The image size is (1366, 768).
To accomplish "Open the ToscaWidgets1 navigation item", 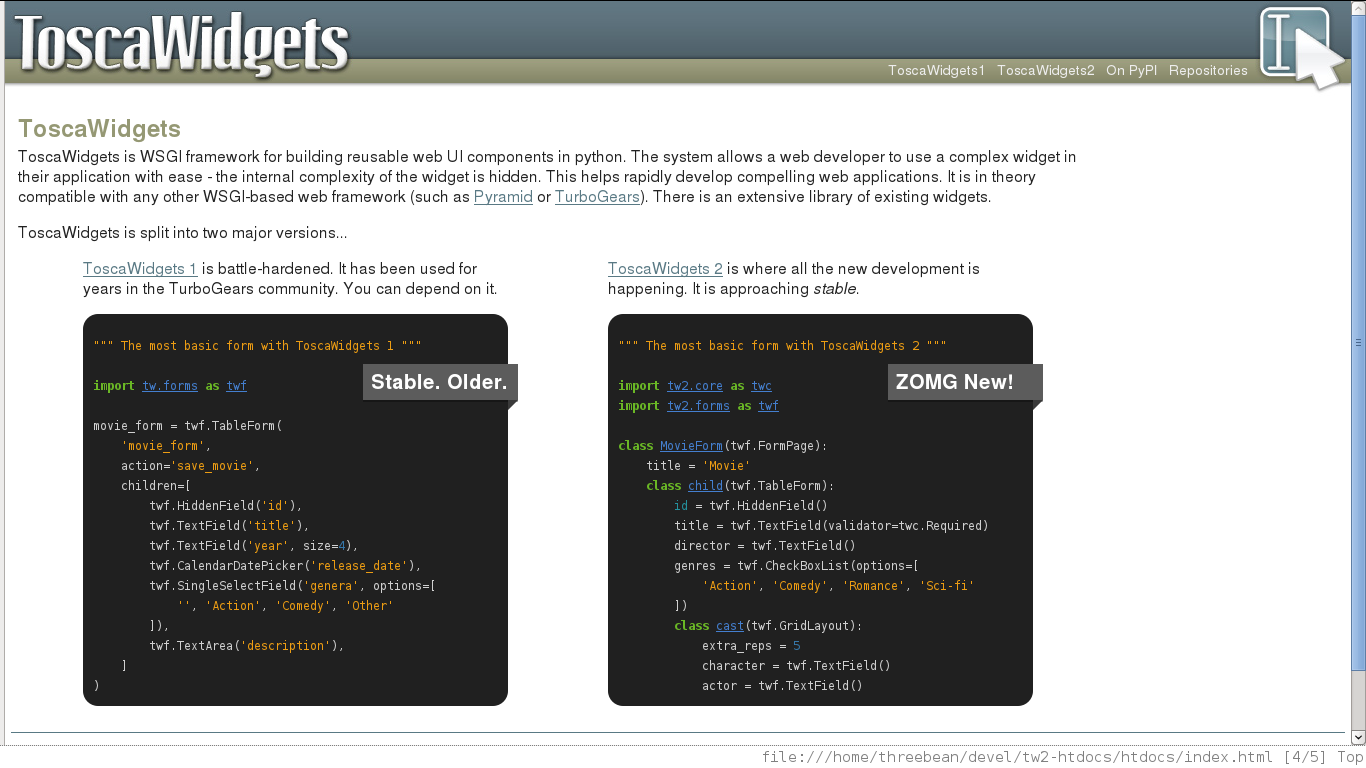I will (936, 70).
